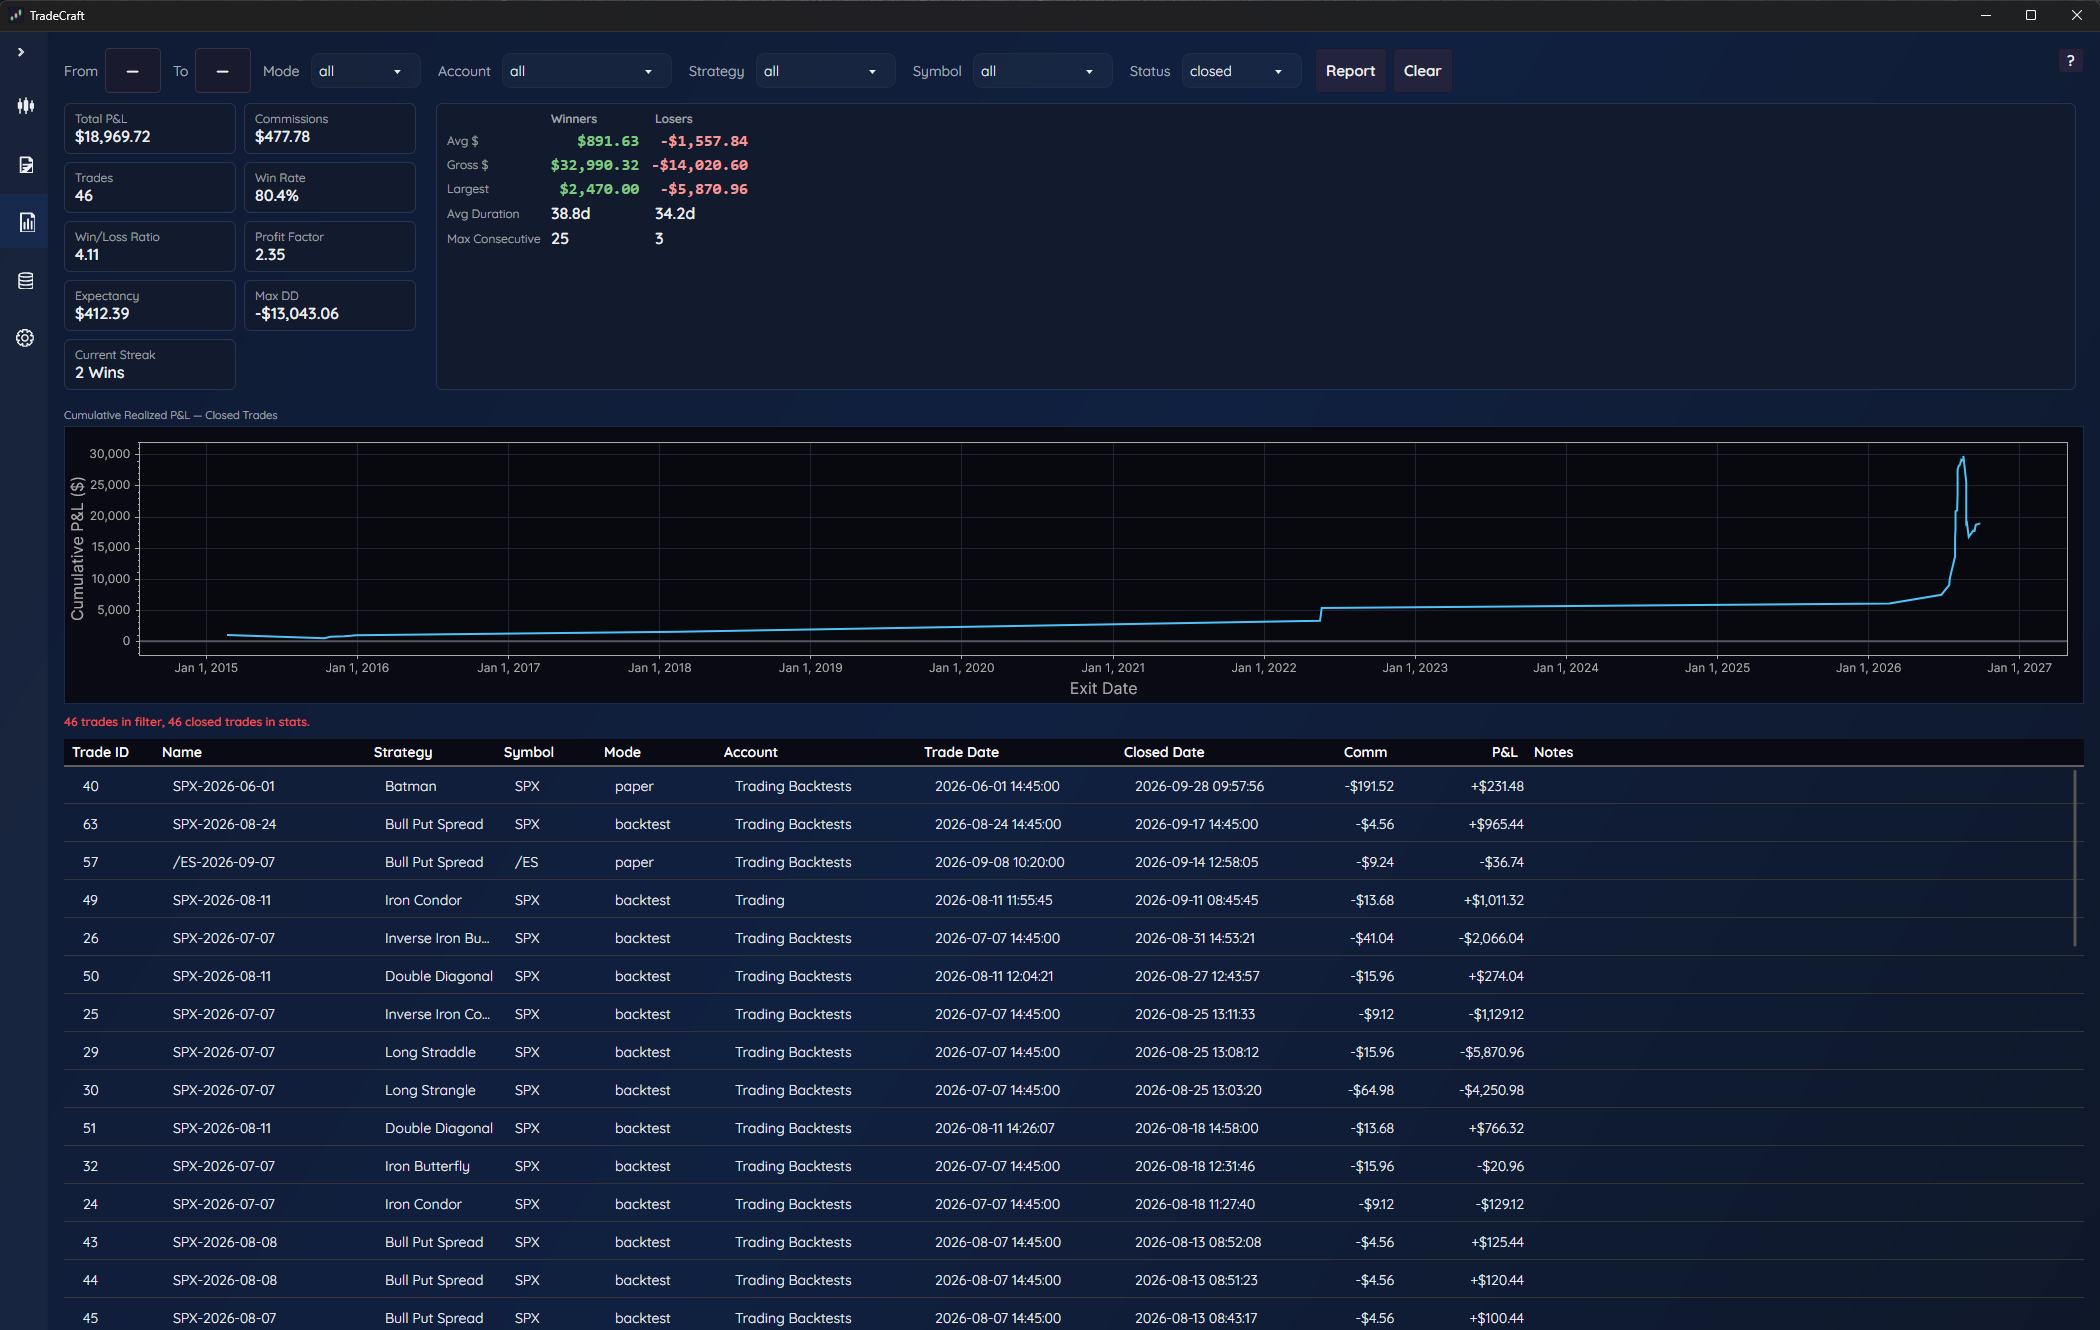This screenshot has height=1330, width=2100.
Task: Expand the sidebar with chevron arrow
Action: [21, 52]
